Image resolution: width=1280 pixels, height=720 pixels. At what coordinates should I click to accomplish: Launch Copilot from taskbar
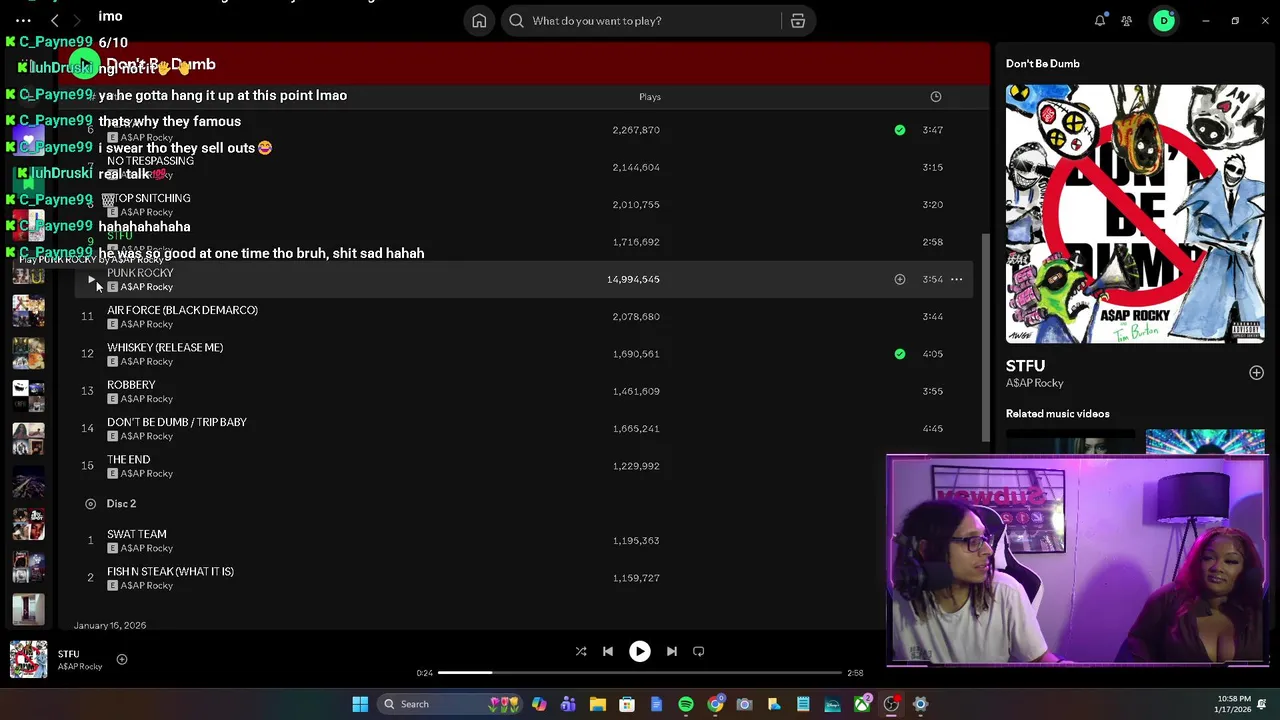click(x=539, y=704)
